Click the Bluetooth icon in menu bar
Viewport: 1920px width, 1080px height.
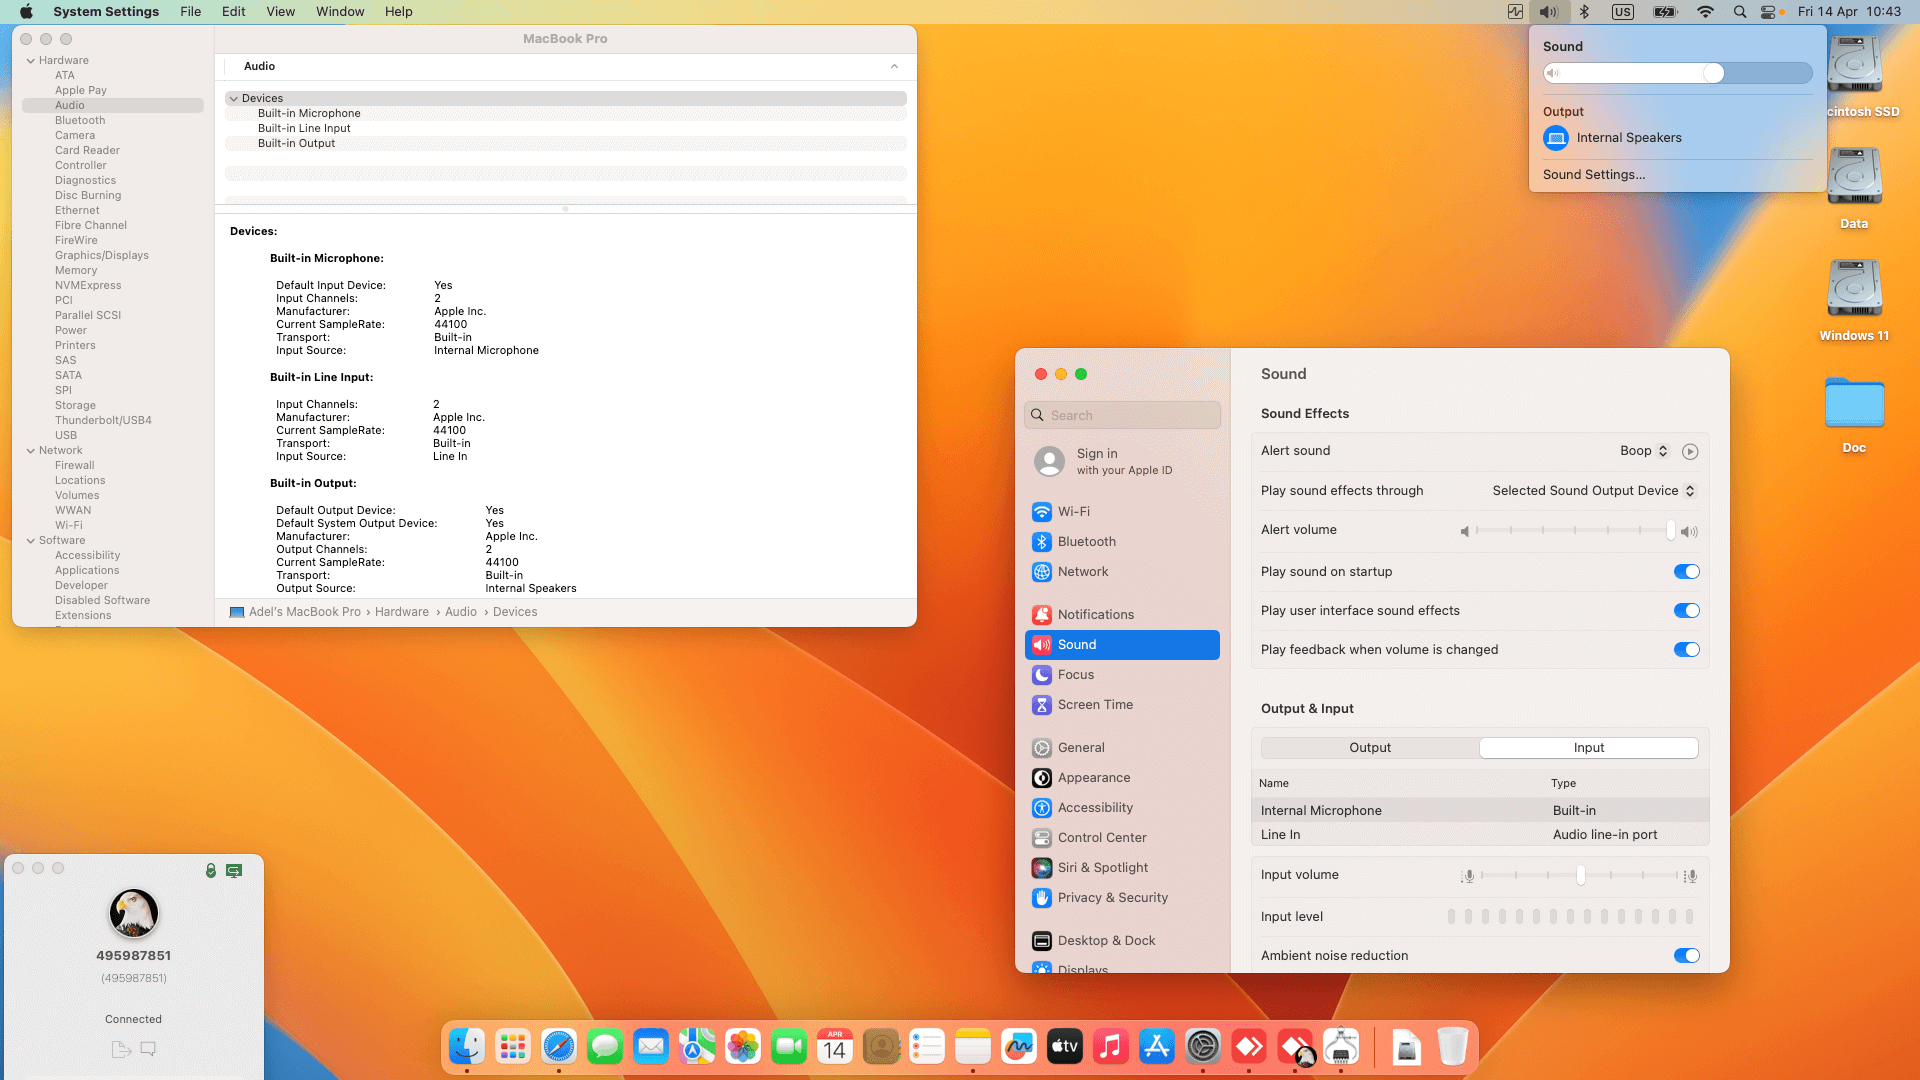(x=1584, y=12)
